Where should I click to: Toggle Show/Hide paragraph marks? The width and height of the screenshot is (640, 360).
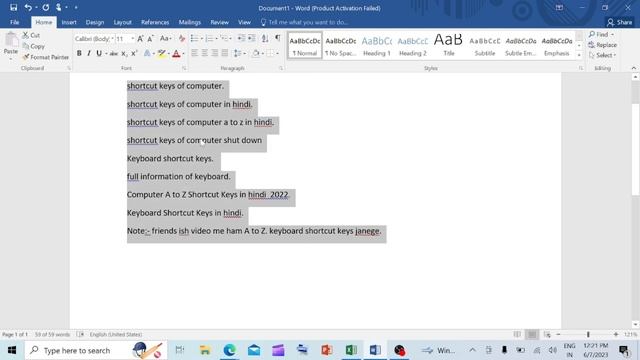[278, 38]
